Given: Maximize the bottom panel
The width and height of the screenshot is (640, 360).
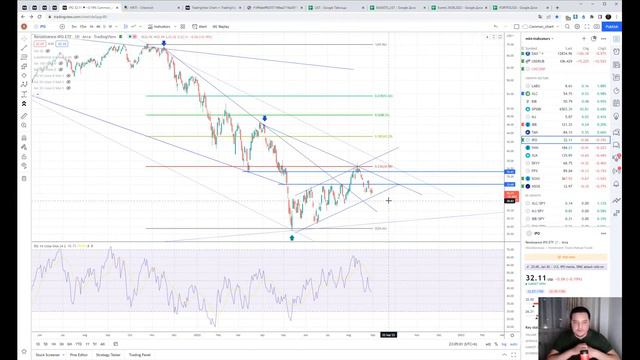Looking at the screenshot, I should [514, 355].
